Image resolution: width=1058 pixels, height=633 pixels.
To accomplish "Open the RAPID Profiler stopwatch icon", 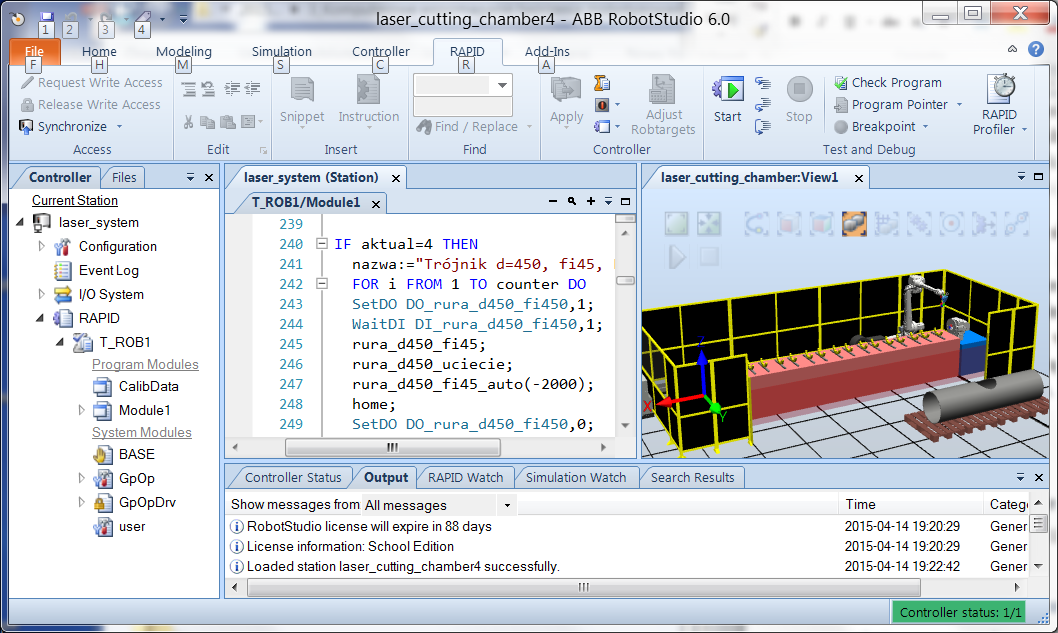I will [x=1001, y=88].
